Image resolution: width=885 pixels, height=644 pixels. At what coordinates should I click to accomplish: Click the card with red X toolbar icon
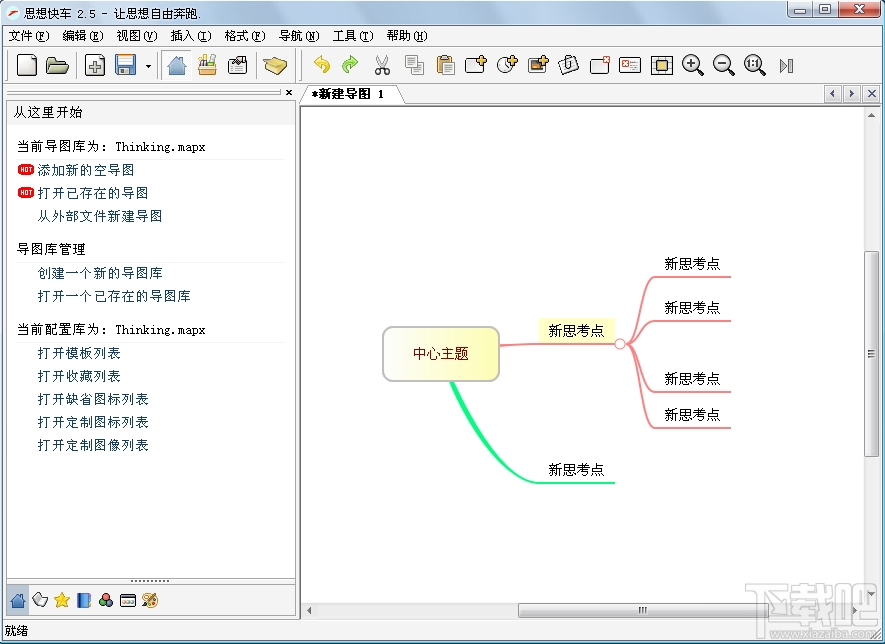pos(630,65)
